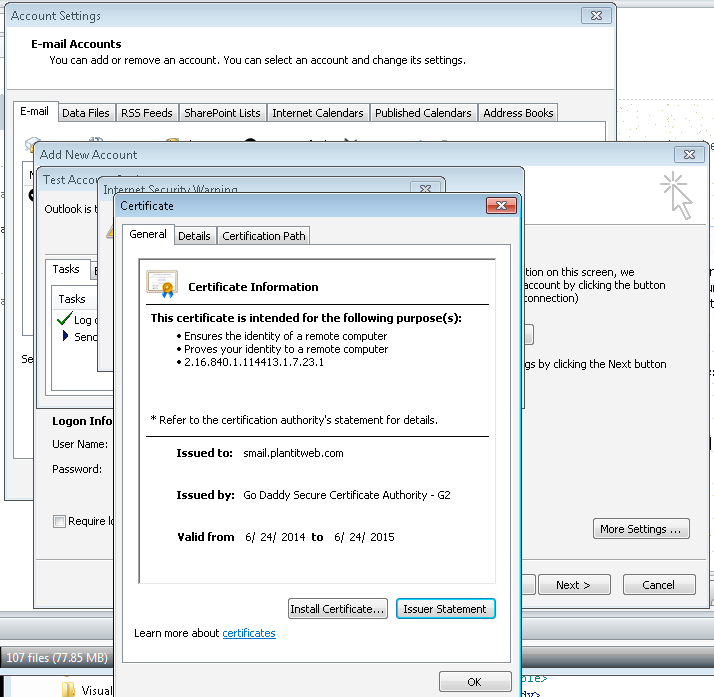Click 'Proves your identity to a remote computer'
The width and height of the screenshot is (714, 697).
pos(286,349)
